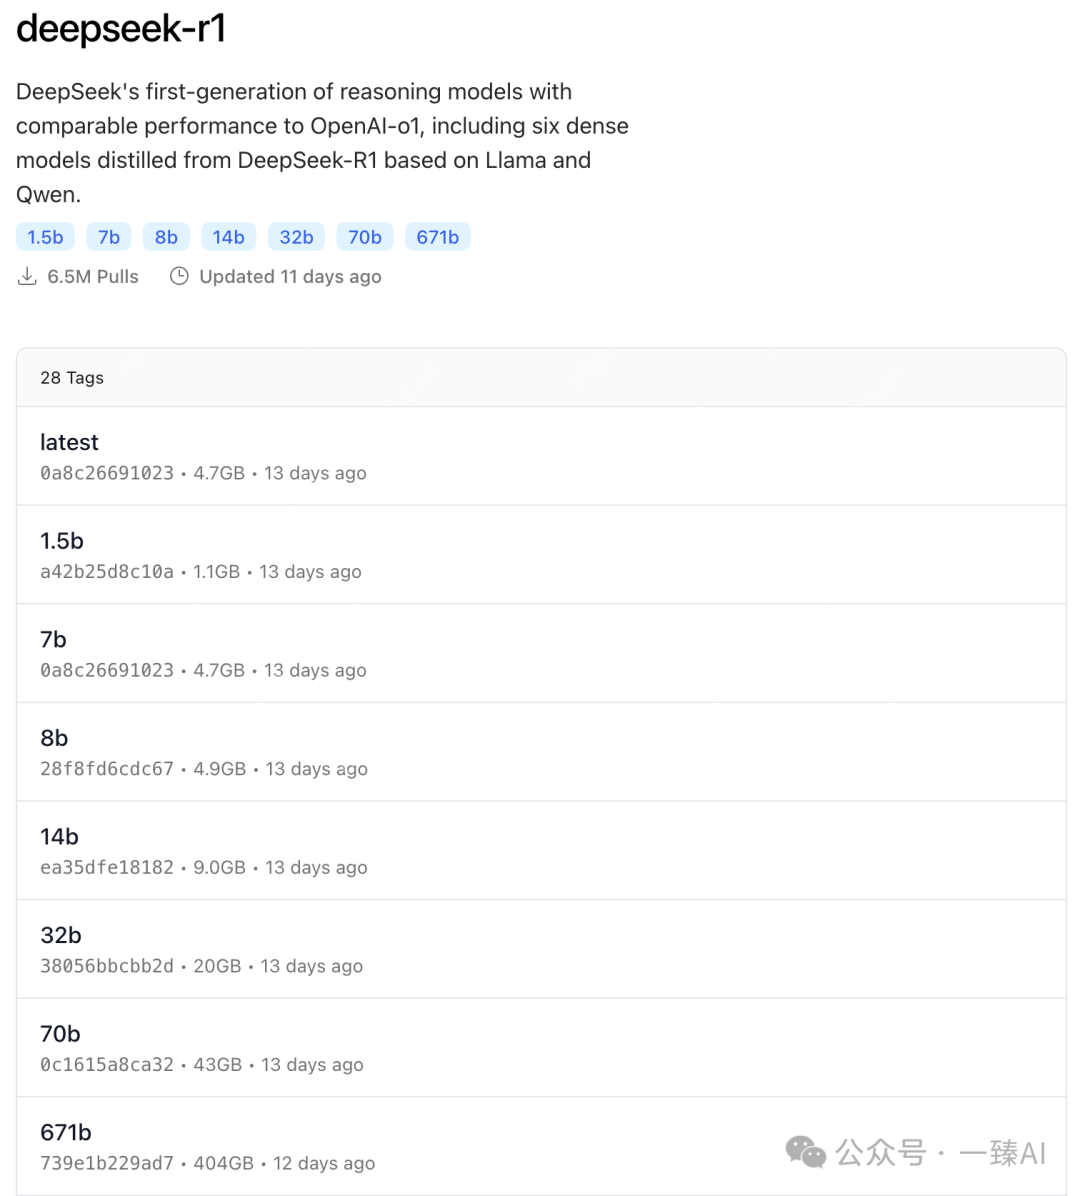Viewport: 1080px width, 1196px height.
Task: Open the 70b tag in list
Action: [x=60, y=1034]
